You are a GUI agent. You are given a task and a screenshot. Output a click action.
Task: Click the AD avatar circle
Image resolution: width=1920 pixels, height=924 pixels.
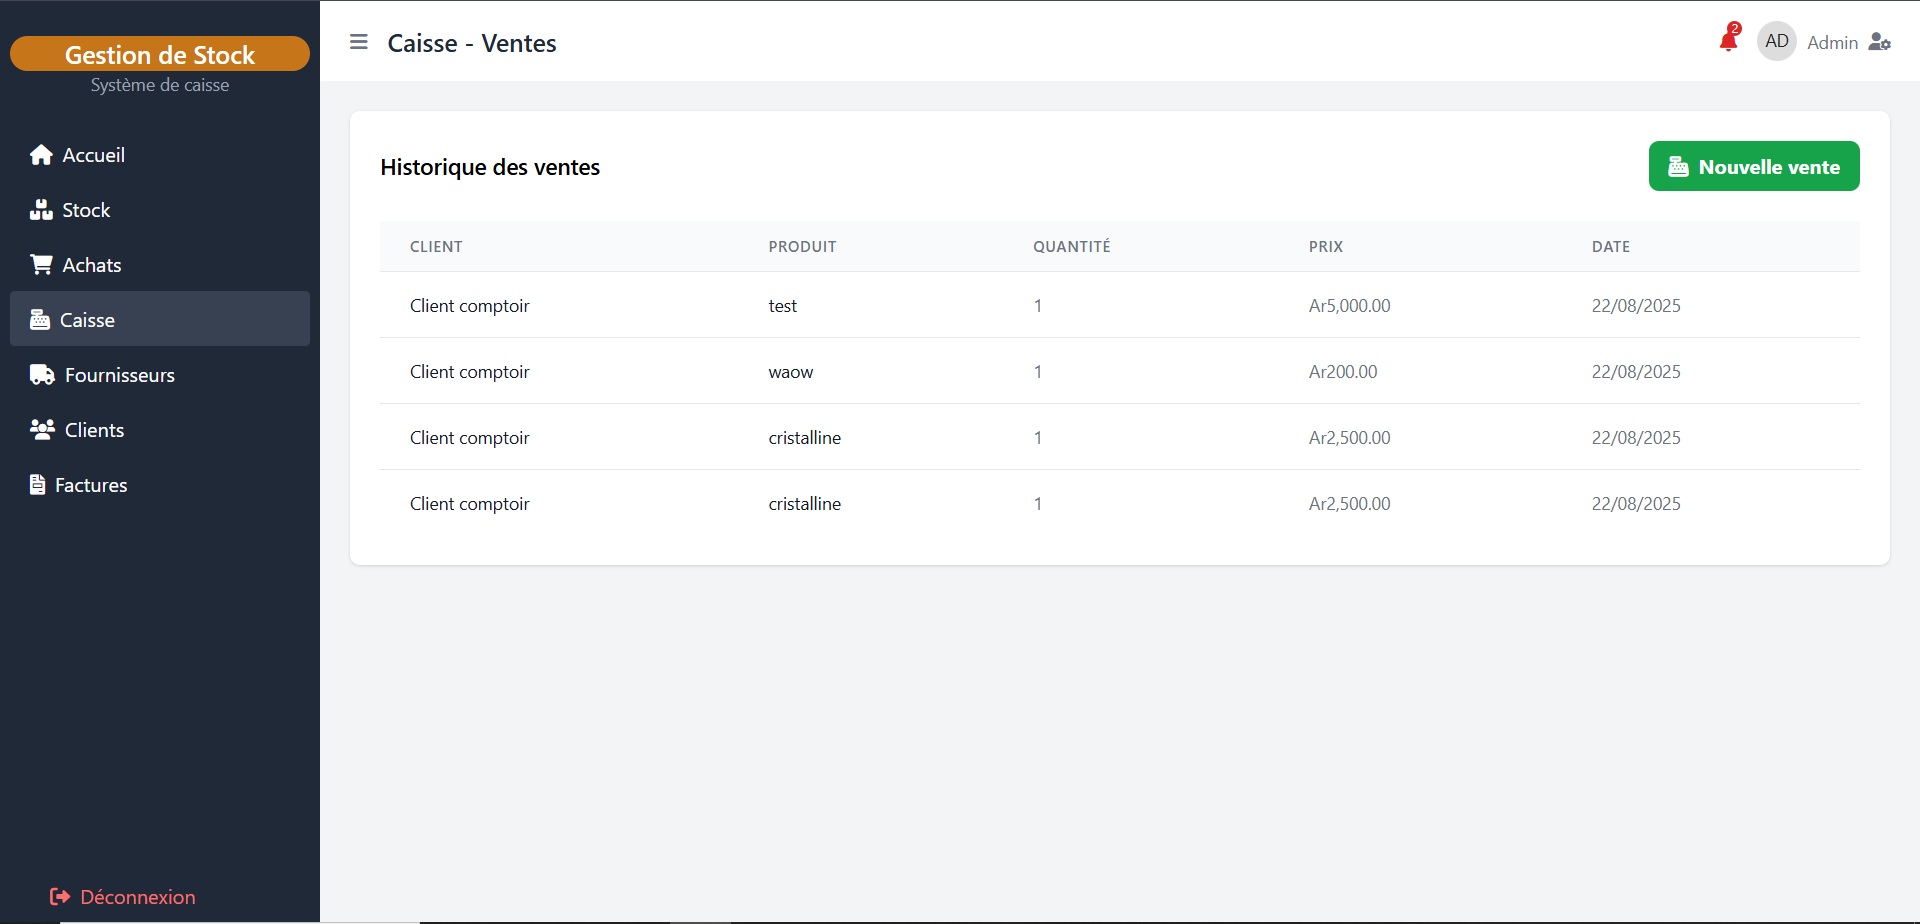coord(1777,42)
